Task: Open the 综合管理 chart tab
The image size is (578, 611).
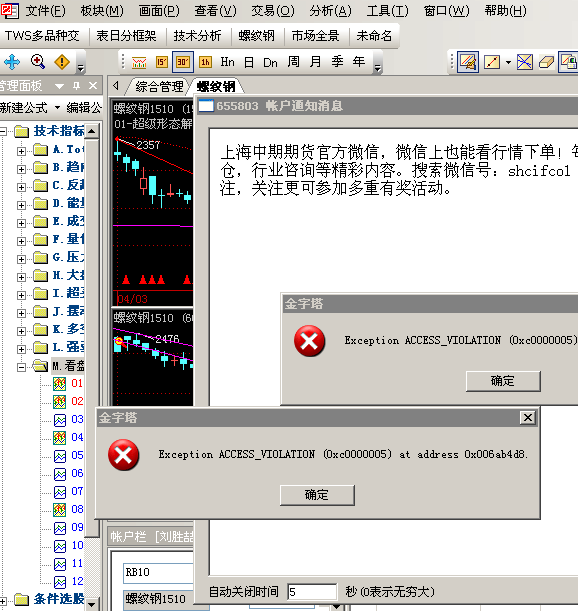Action: click(159, 87)
